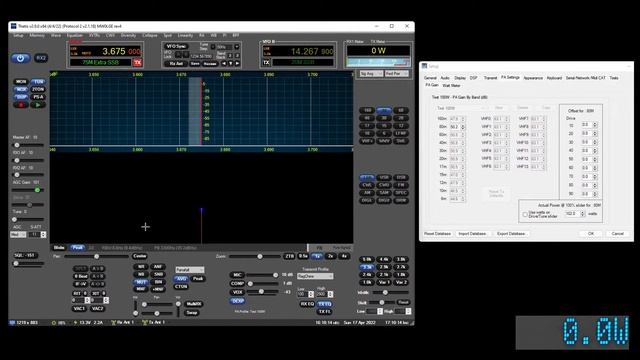The height and width of the screenshot is (360, 640).
Task: Toggle the MultiRX button
Action: coord(193,304)
